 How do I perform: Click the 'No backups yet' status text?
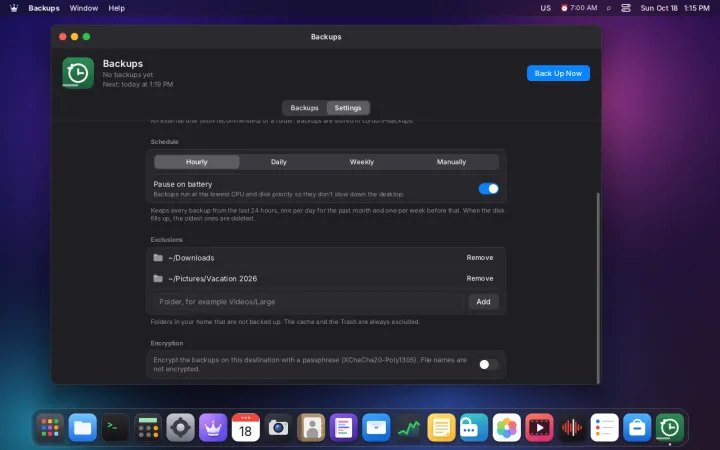128,74
